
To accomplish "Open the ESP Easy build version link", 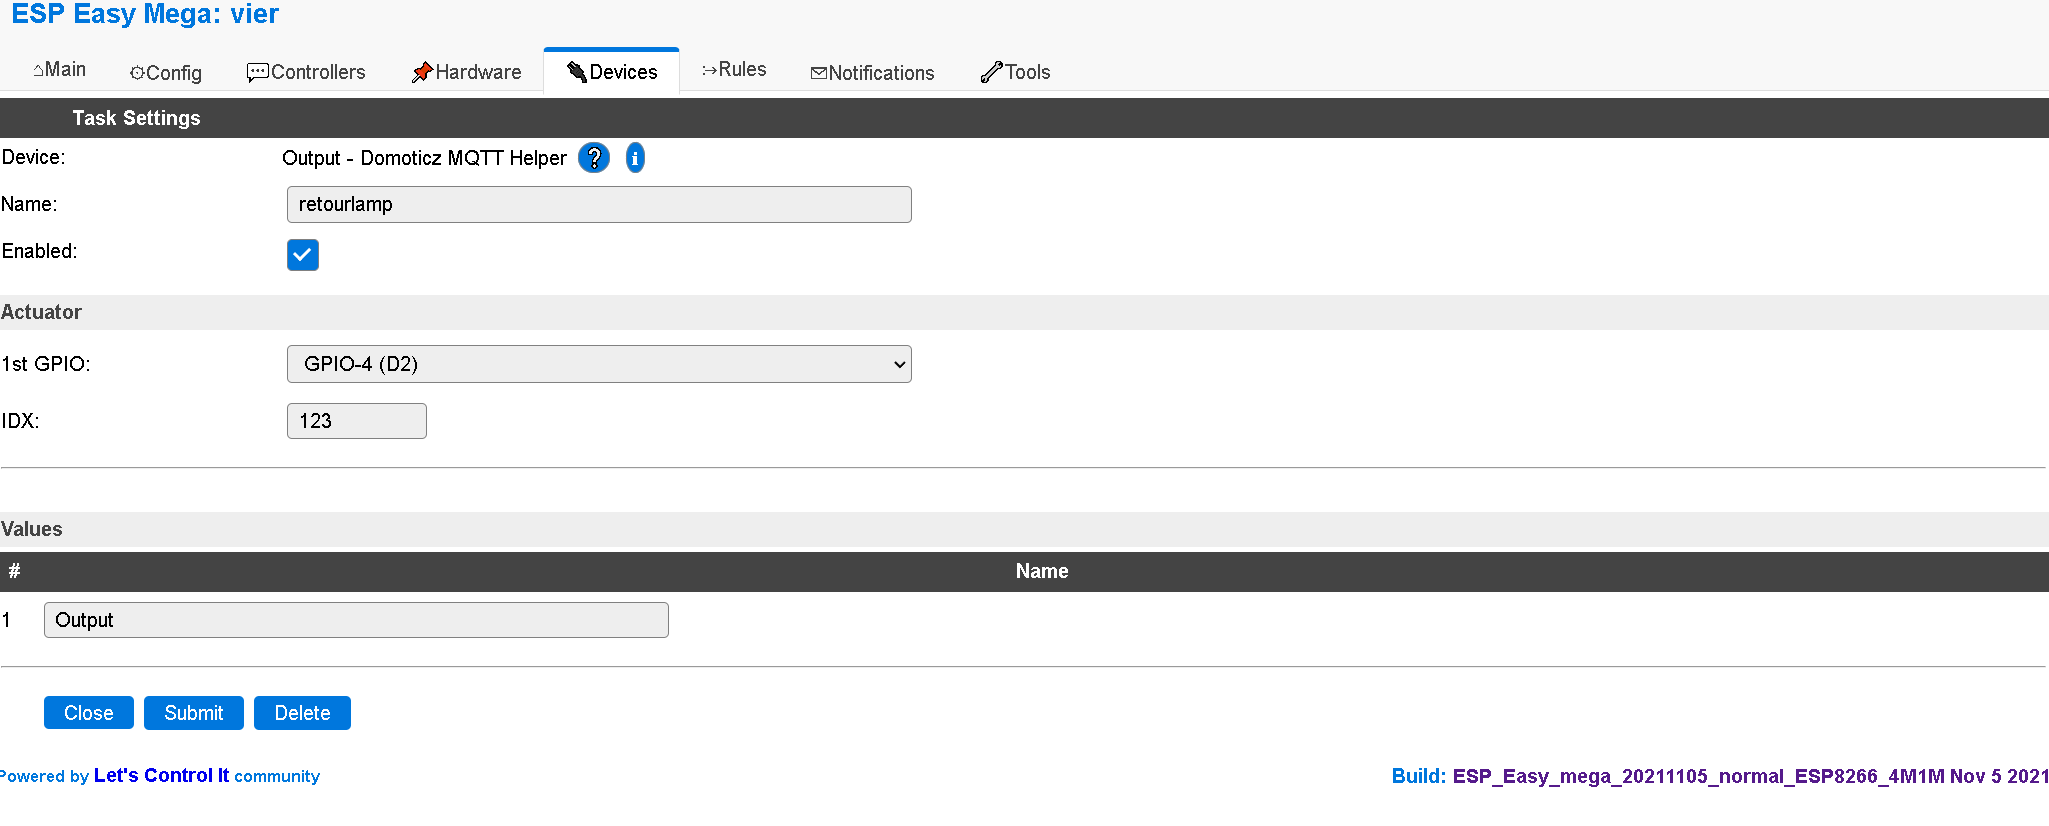I will (1750, 776).
